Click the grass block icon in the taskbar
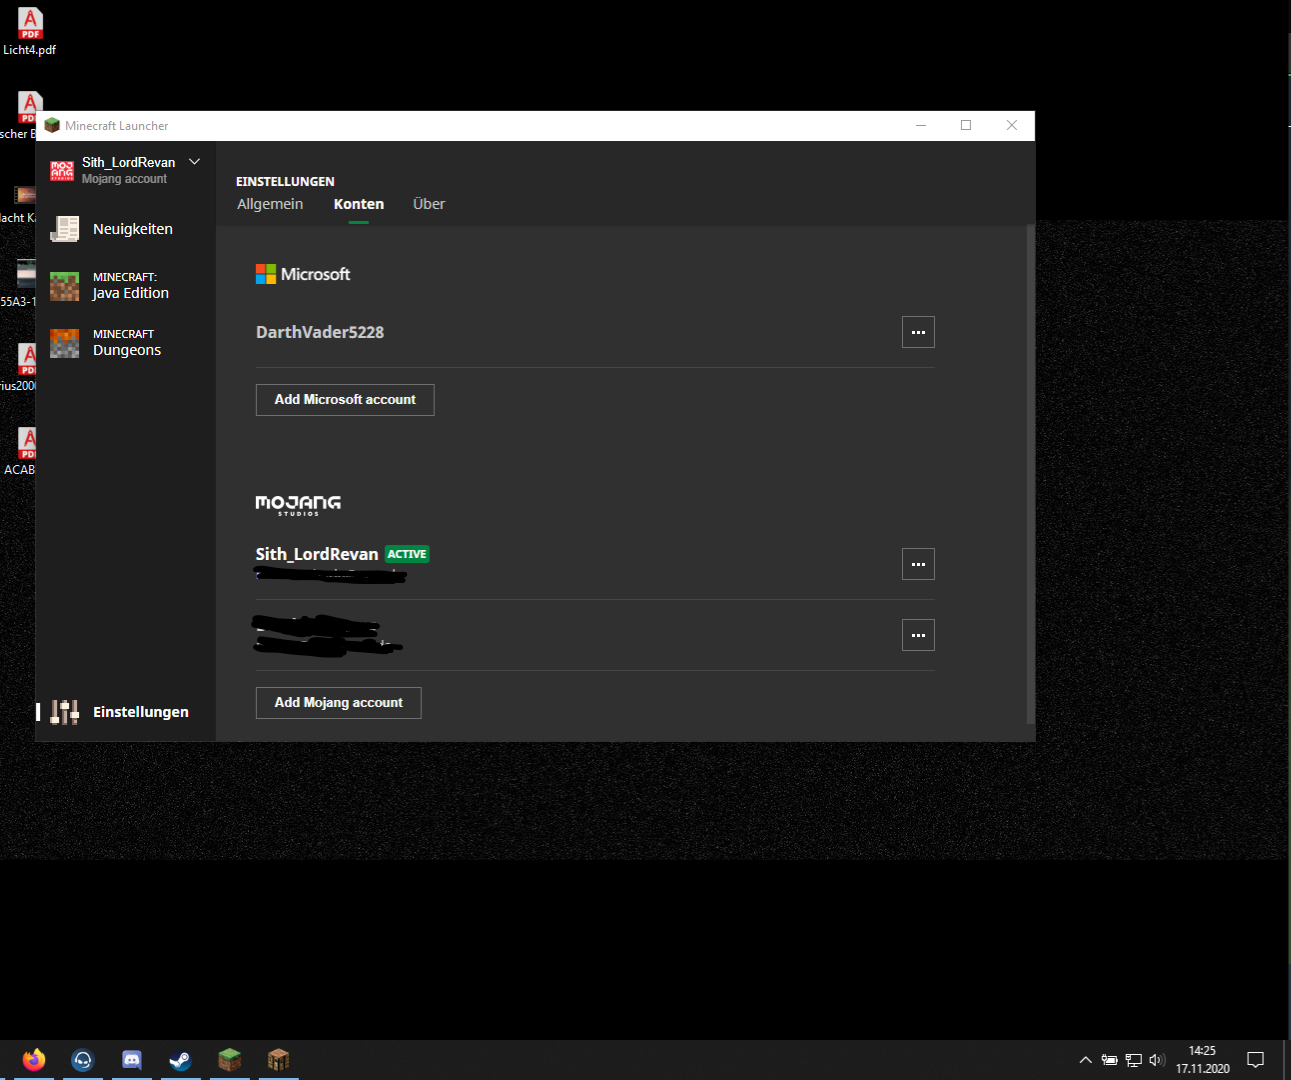The width and height of the screenshot is (1291, 1080). pos(230,1060)
